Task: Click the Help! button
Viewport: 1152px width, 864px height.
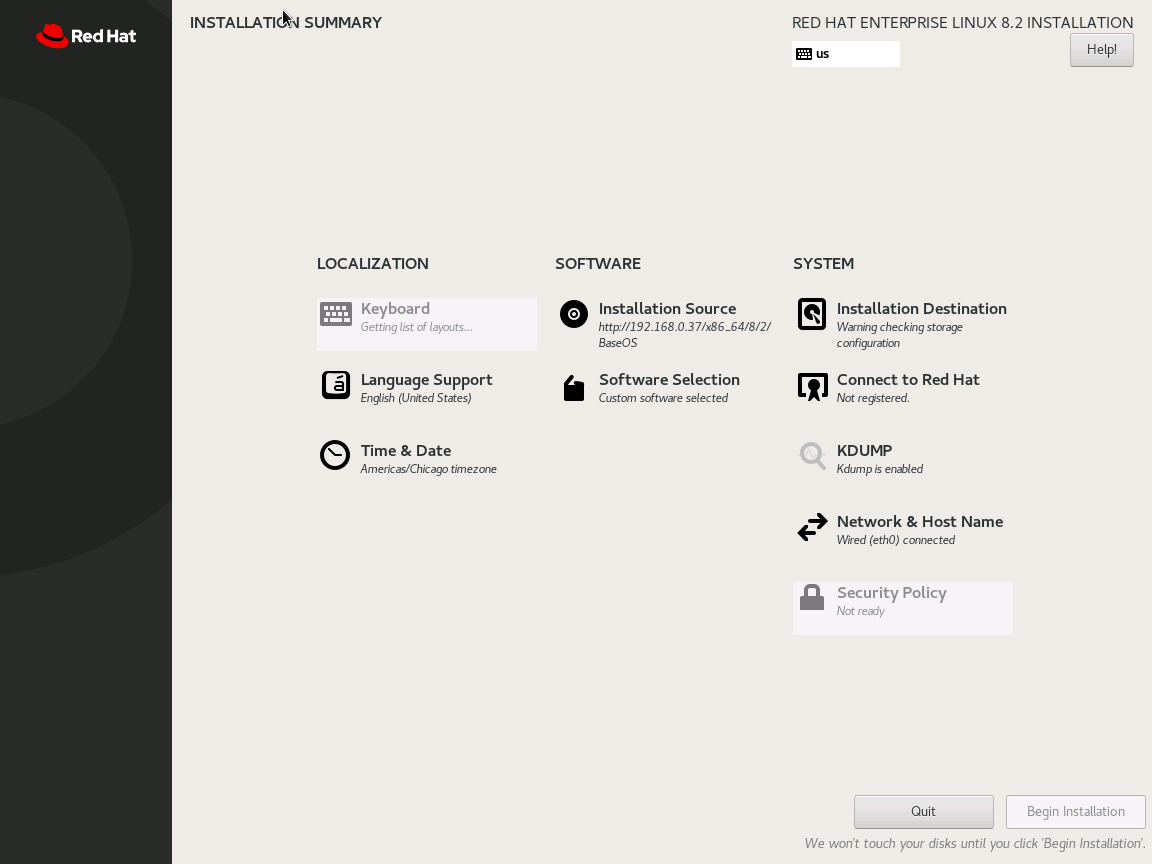Action: pyautogui.click(x=1101, y=50)
